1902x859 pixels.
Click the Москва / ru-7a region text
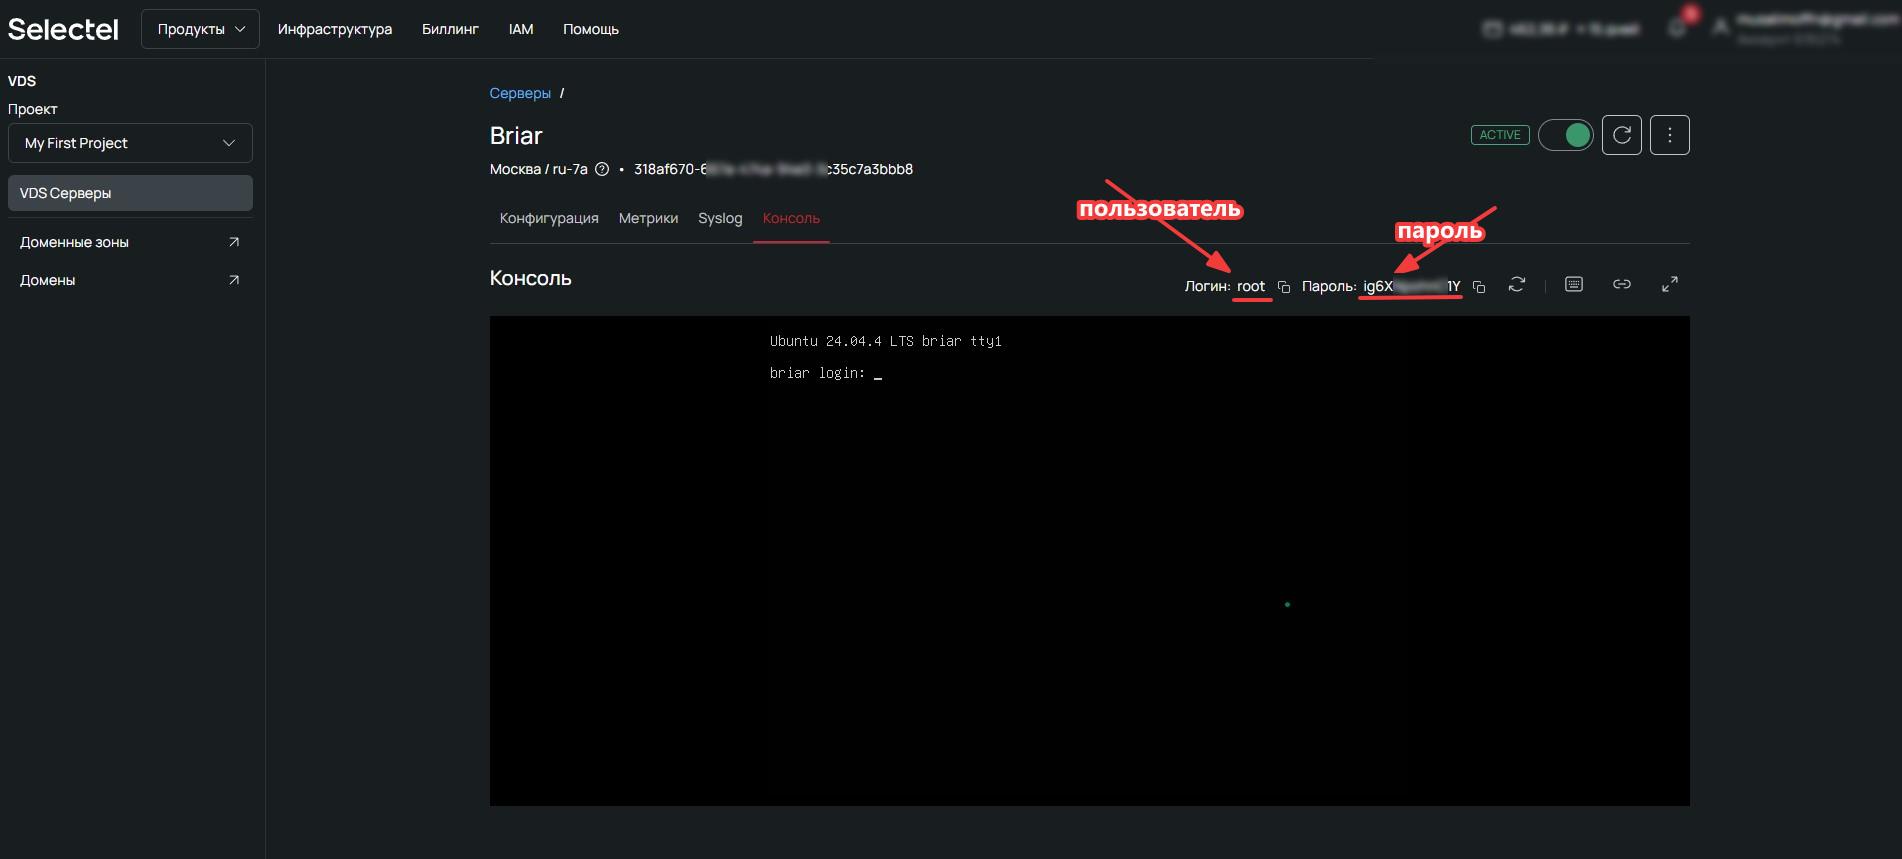click(538, 169)
